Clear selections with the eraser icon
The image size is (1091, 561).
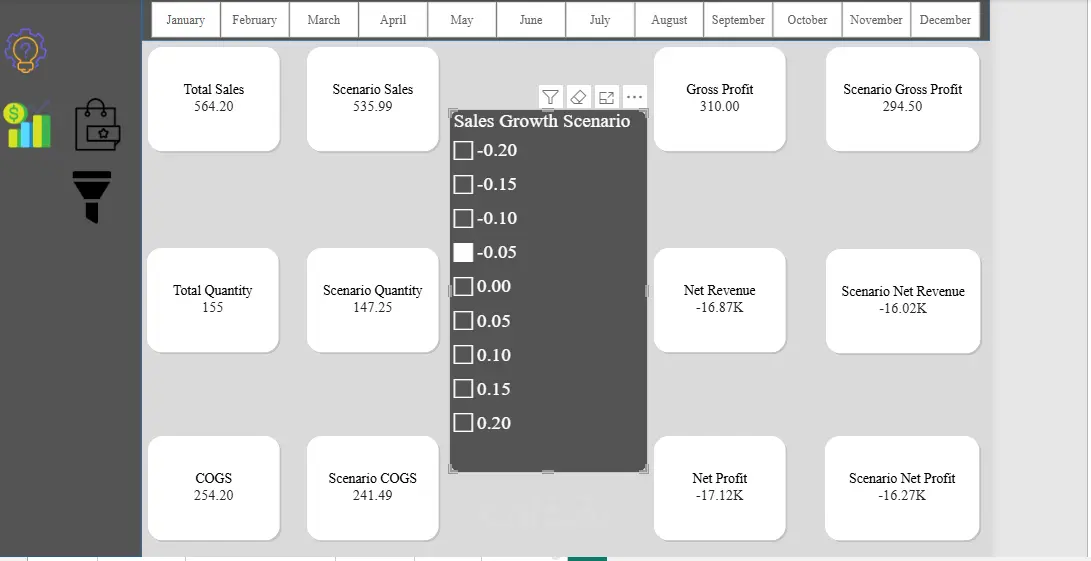click(x=578, y=97)
